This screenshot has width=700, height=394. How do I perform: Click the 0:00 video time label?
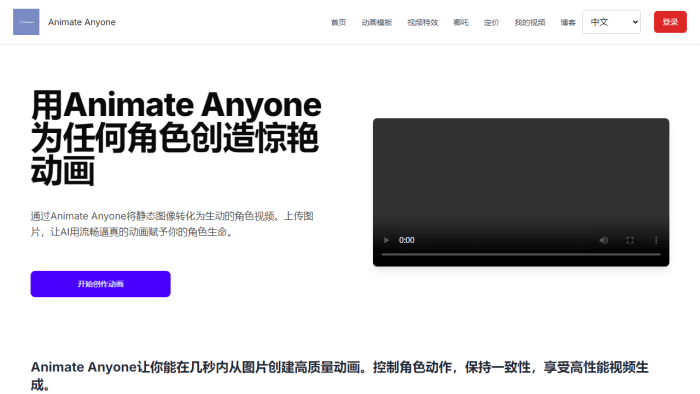pos(407,240)
